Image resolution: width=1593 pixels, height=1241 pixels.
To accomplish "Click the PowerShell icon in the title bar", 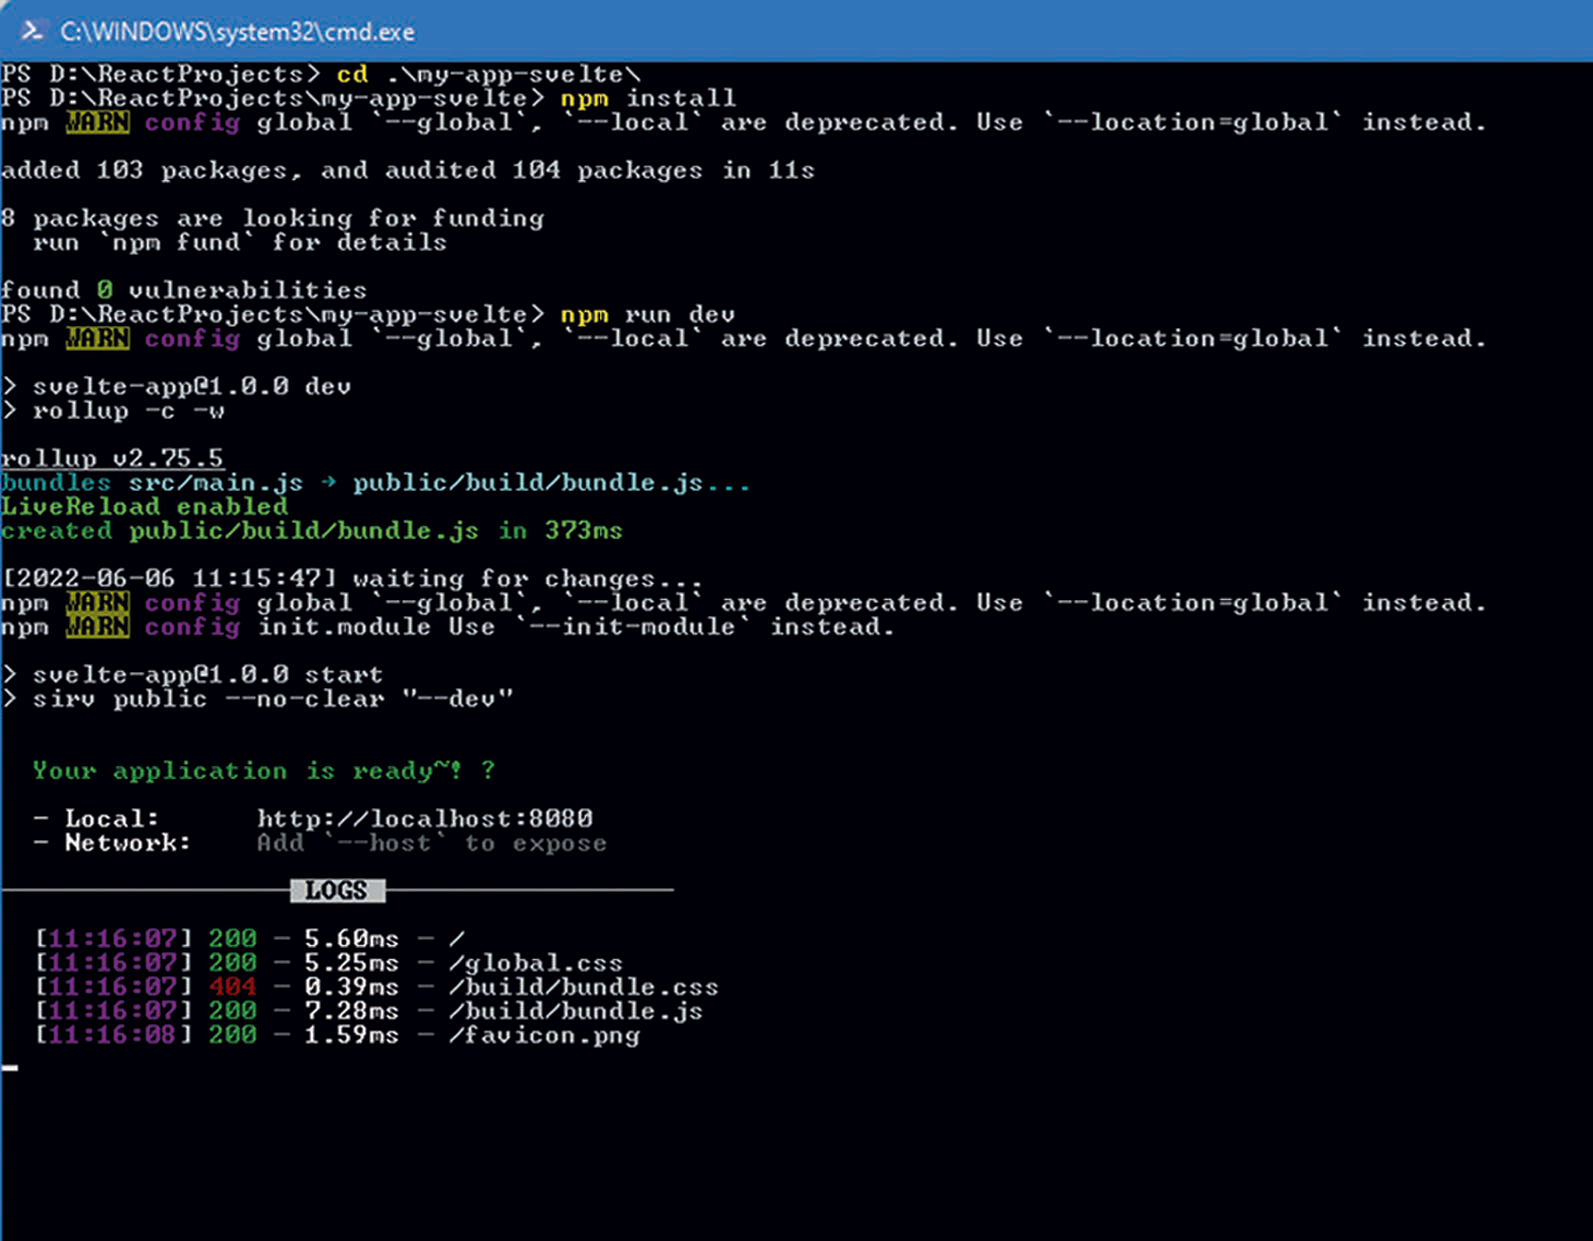I will click(x=31, y=31).
